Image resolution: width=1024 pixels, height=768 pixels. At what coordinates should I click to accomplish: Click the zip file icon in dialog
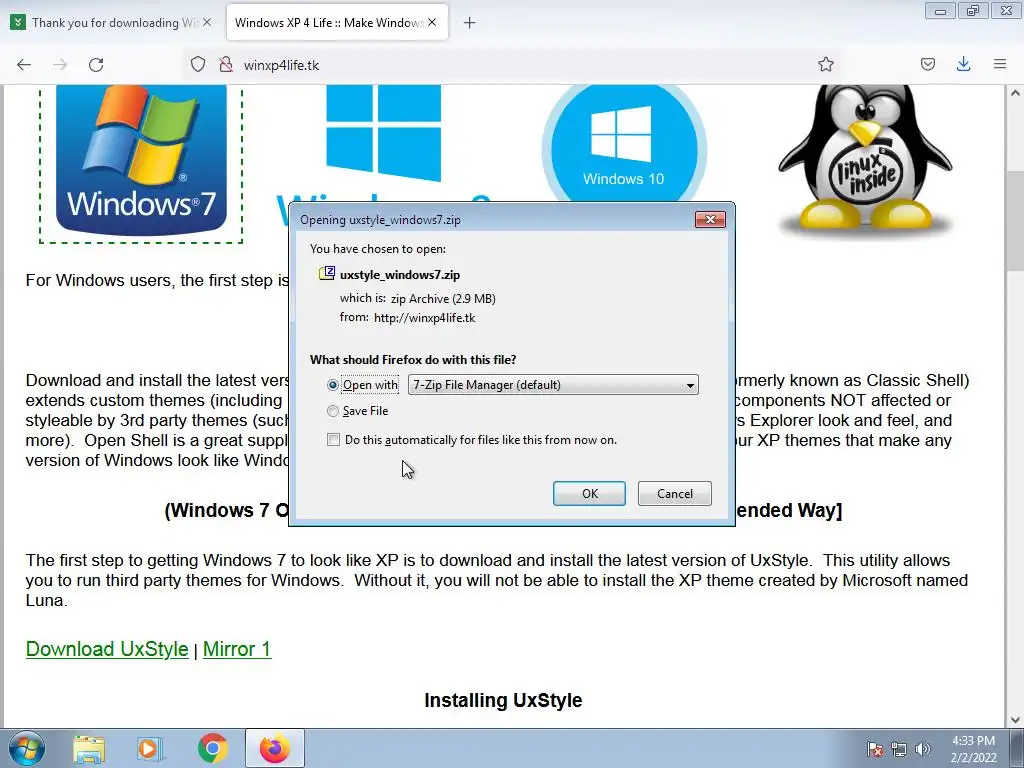click(x=327, y=274)
